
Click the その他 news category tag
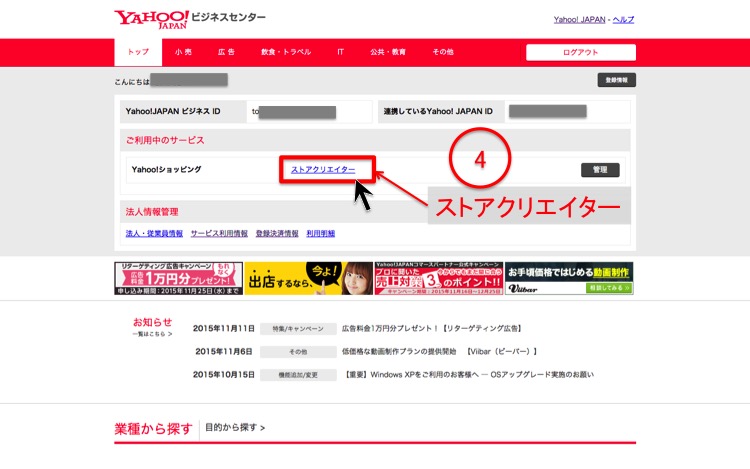pos(298,352)
